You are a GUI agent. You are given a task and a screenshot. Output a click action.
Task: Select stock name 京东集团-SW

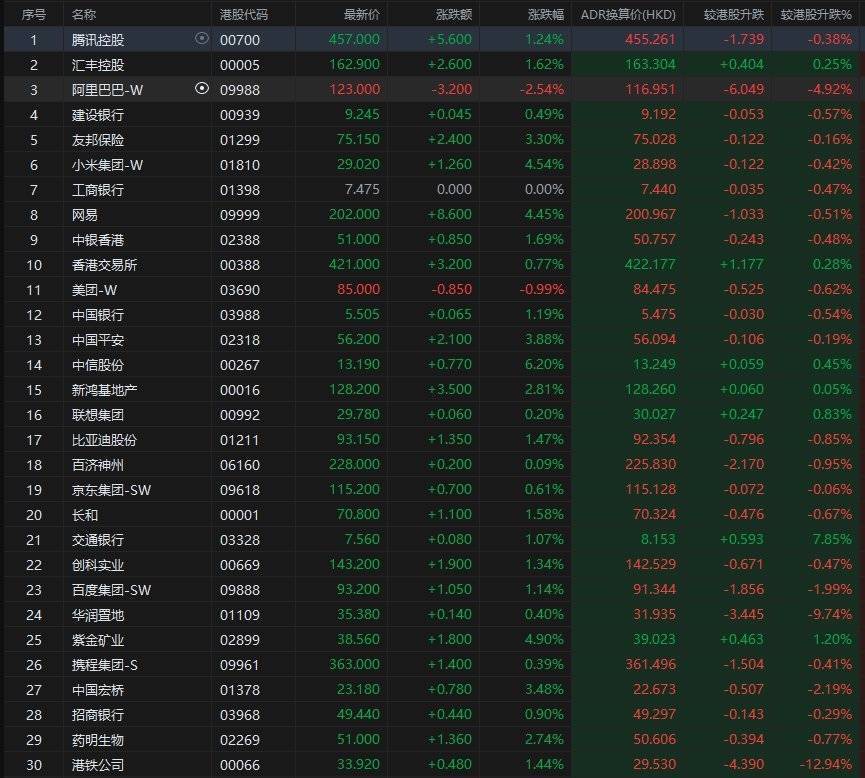[111, 490]
